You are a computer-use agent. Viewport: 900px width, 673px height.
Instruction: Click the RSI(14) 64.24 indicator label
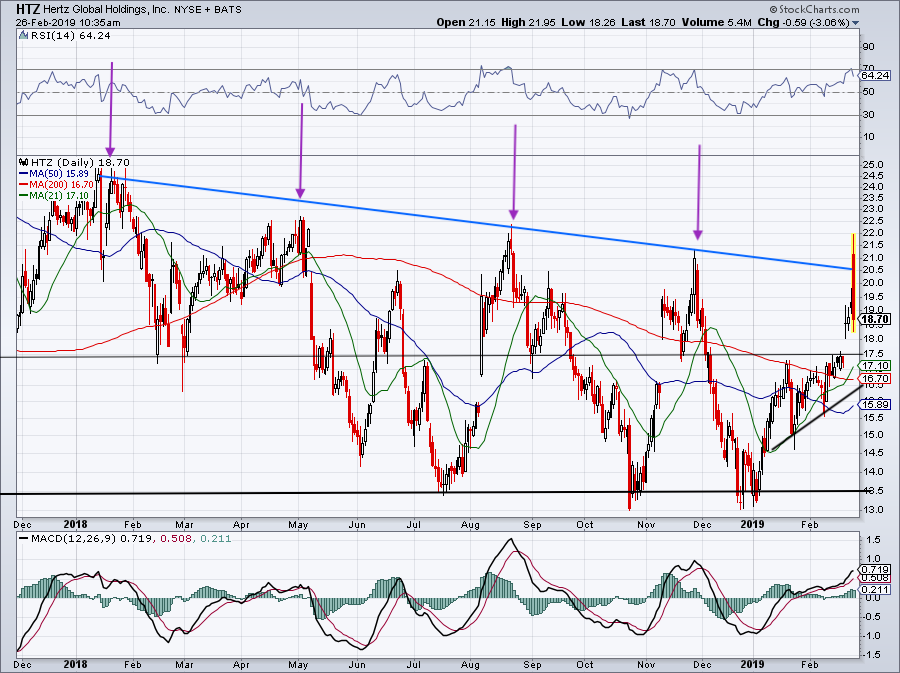(x=70, y=36)
